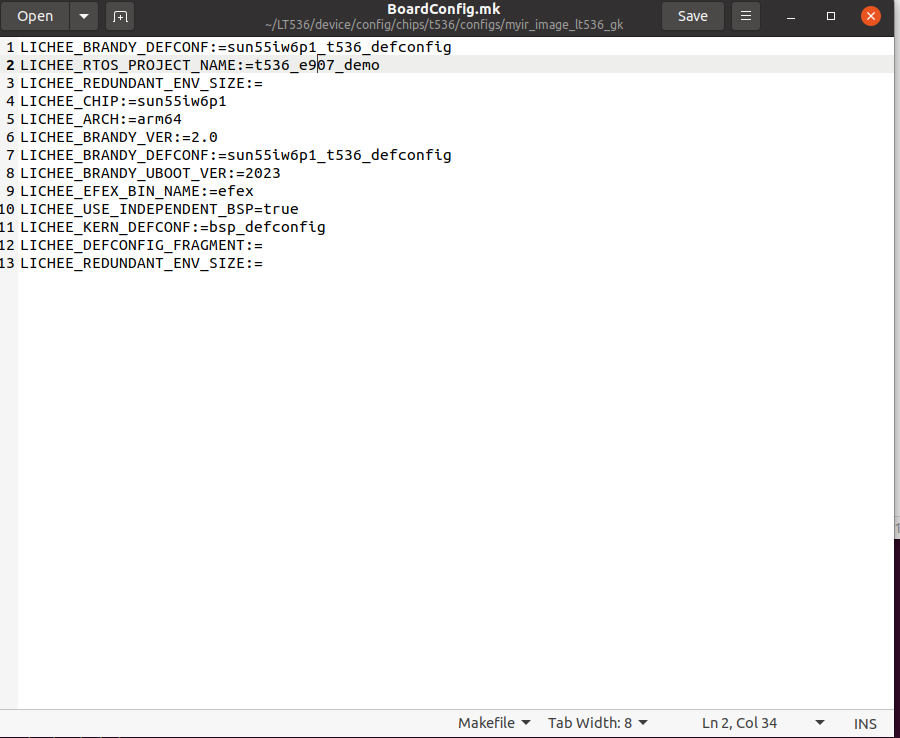The height and width of the screenshot is (738, 900).
Task: Click the LICHEE_BRANDY_UBOOT_VER:=2023 line
Action: click(x=150, y=173)
